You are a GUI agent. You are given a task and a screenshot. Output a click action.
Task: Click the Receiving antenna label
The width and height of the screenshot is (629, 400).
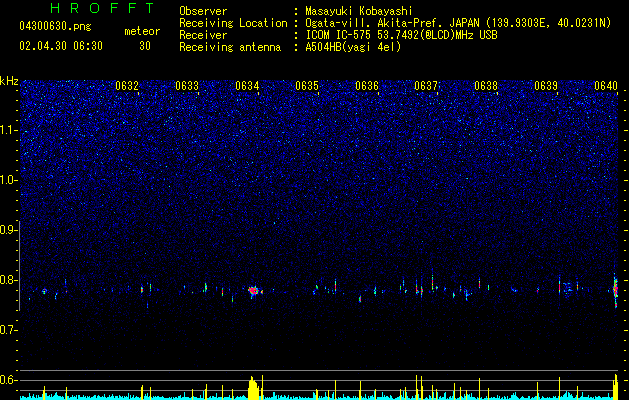(230, 47)
